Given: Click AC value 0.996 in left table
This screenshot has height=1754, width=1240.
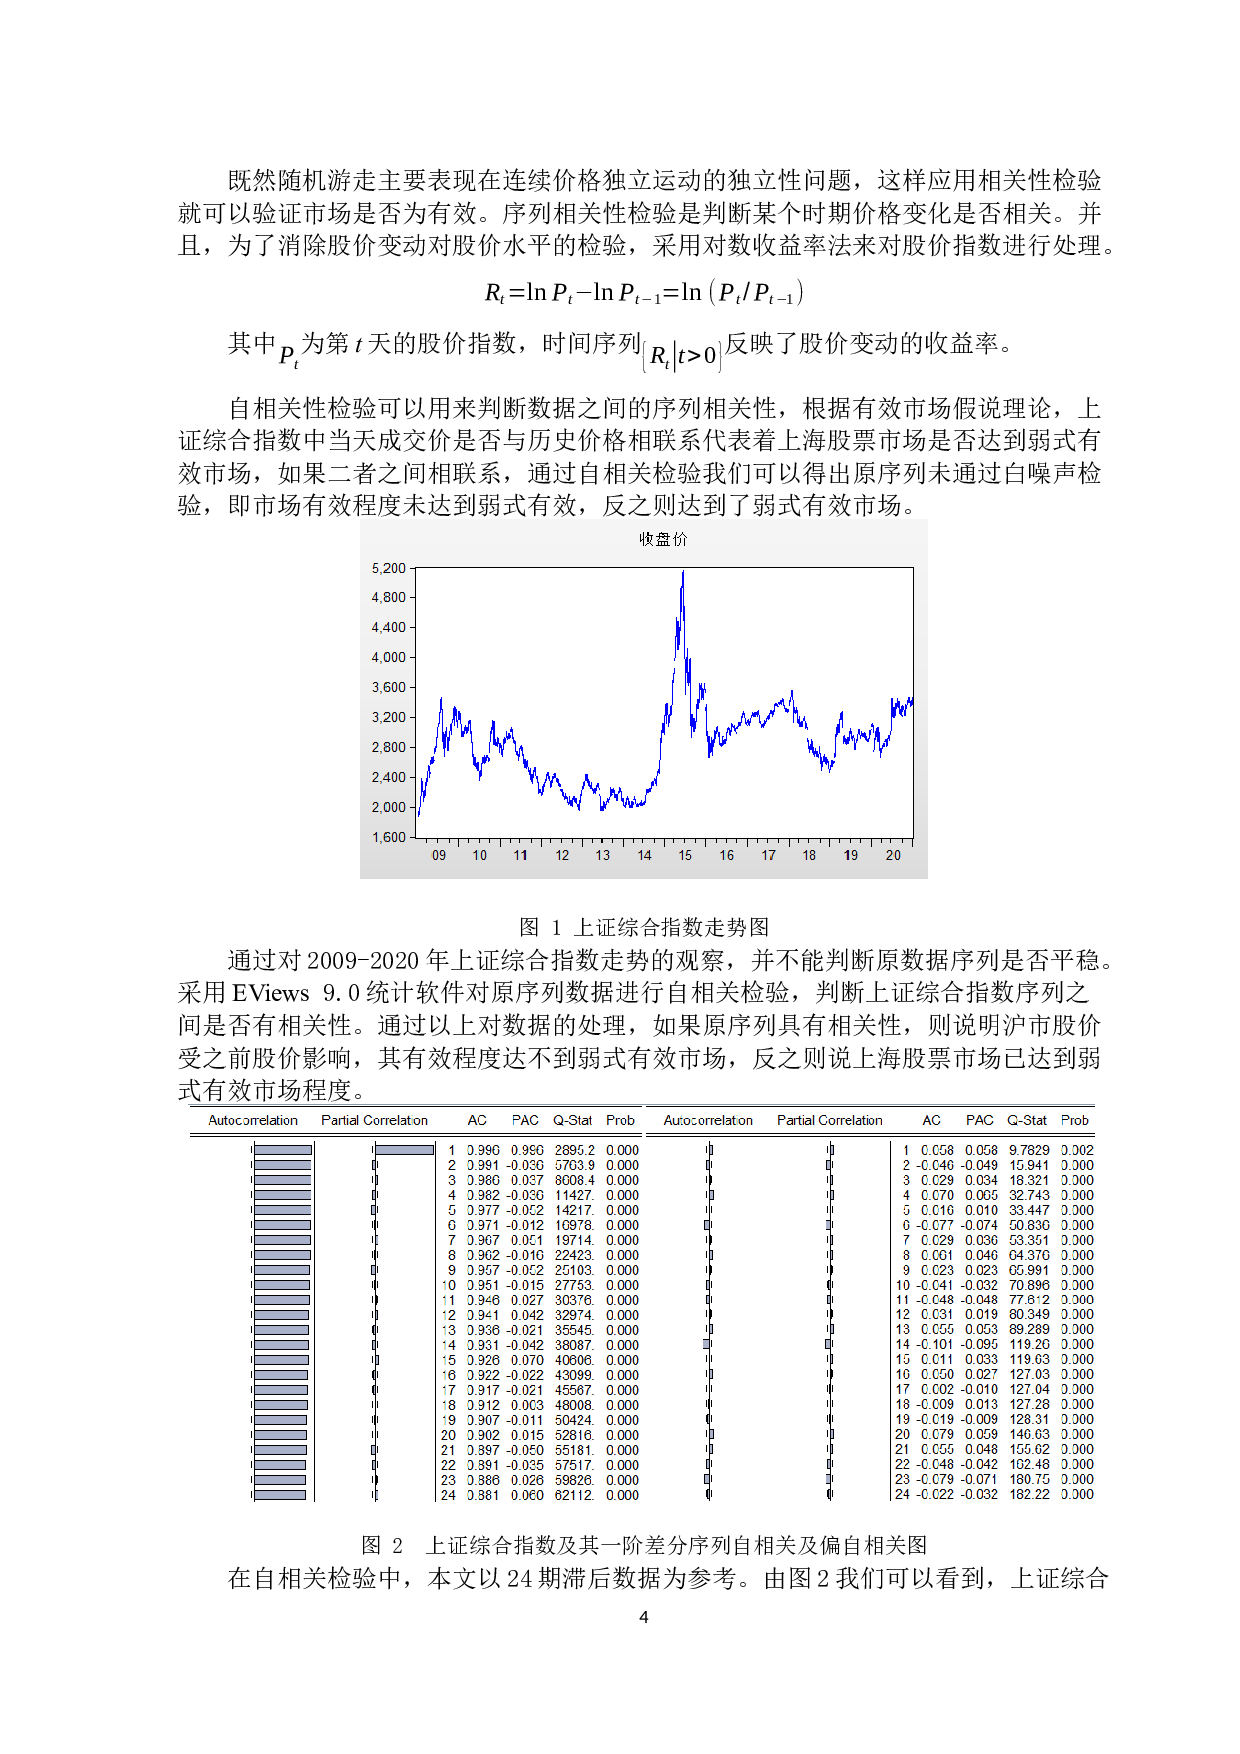Looking at the screenshot, I should (x=483, y=1150).
